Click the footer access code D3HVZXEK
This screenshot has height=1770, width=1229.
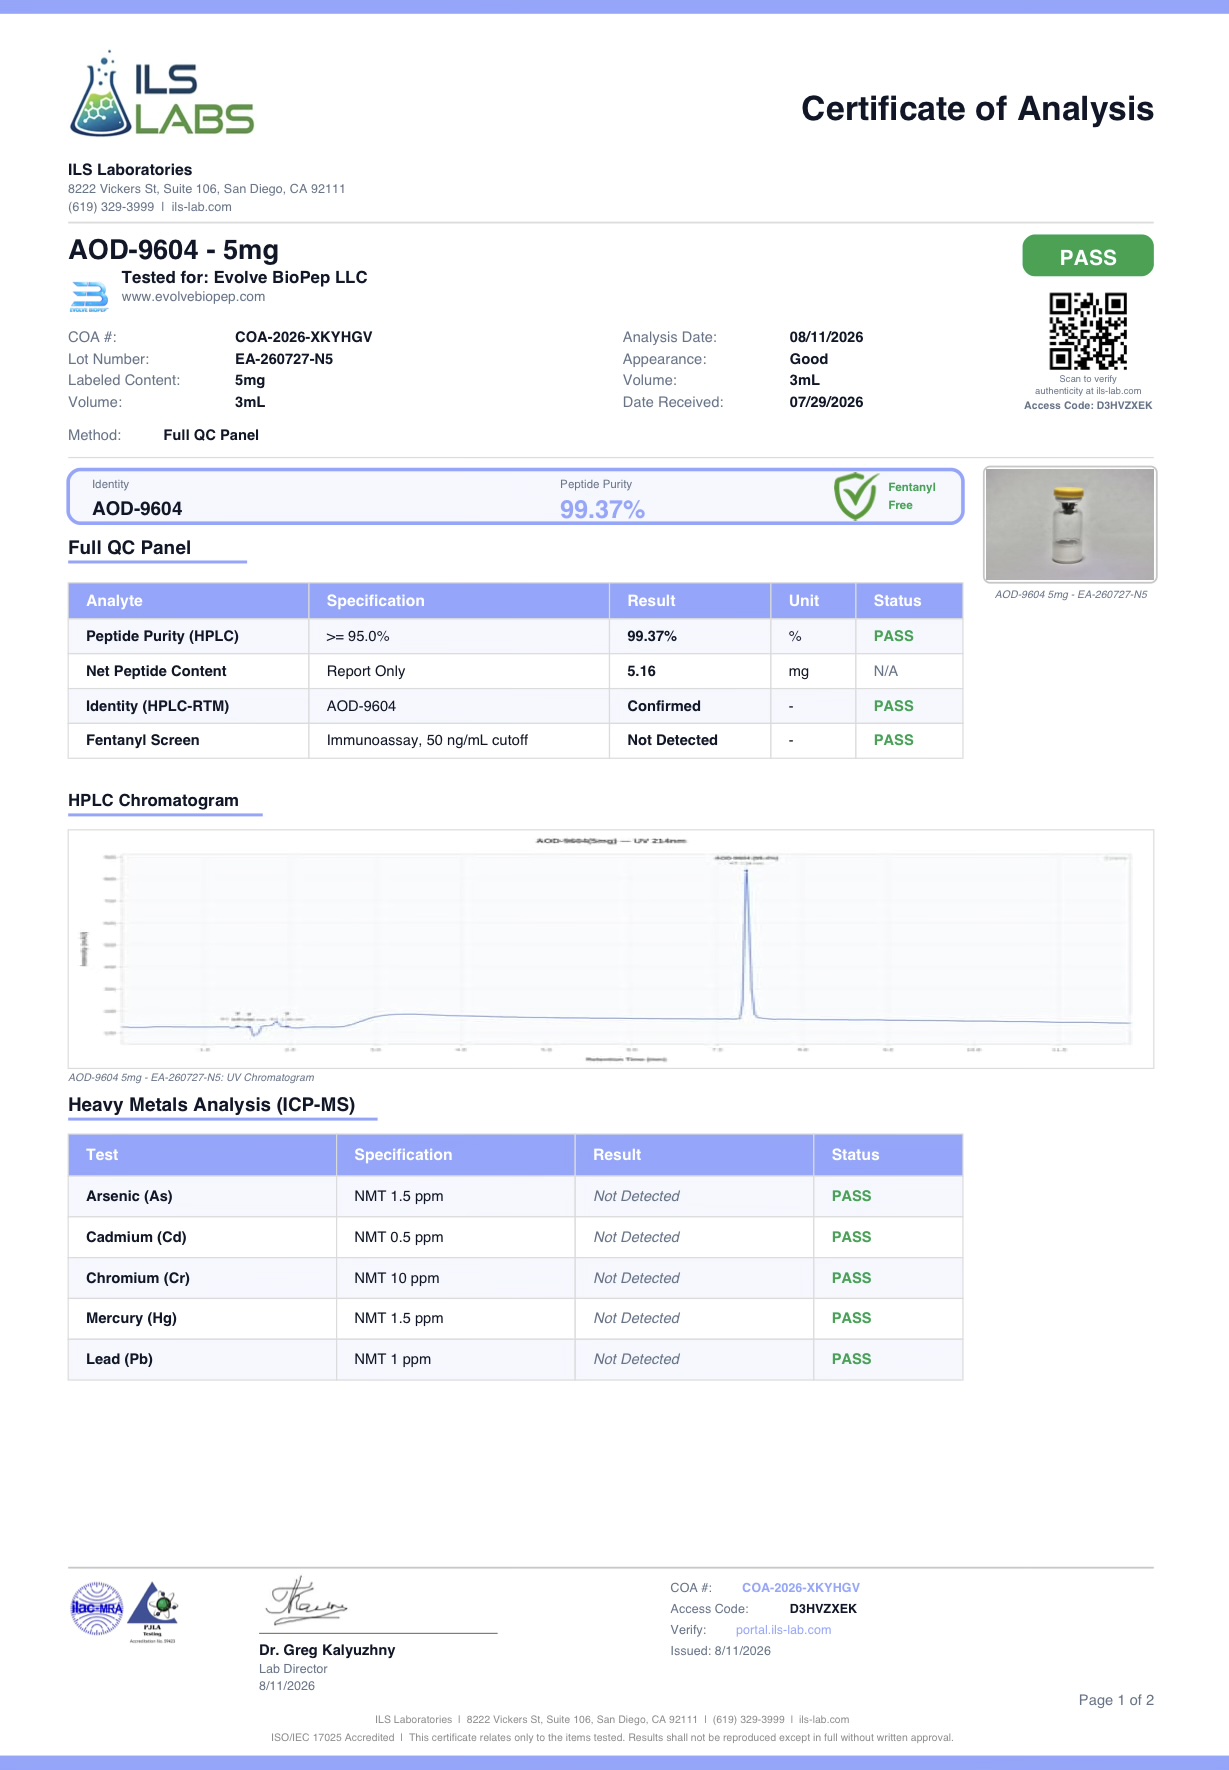click(823, 1609)
